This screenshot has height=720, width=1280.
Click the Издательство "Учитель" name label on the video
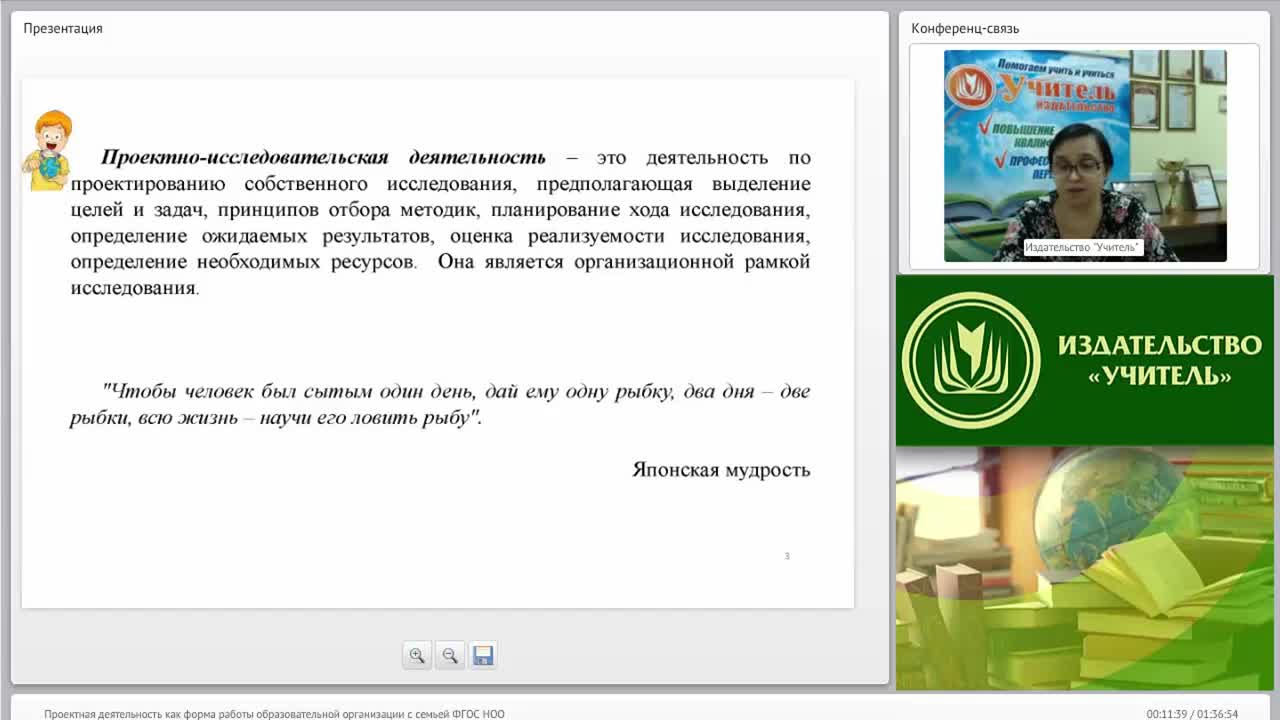(x=1083, y=247)
